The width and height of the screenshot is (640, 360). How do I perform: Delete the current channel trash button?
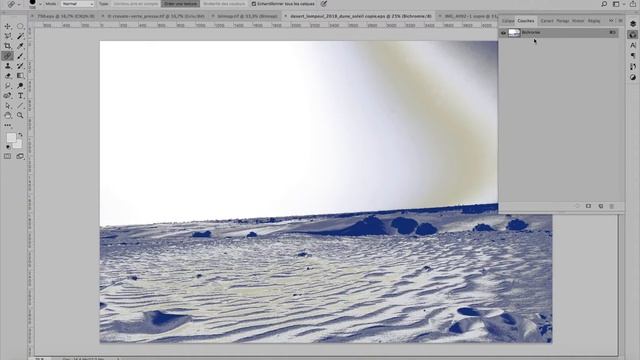point(611,206)
